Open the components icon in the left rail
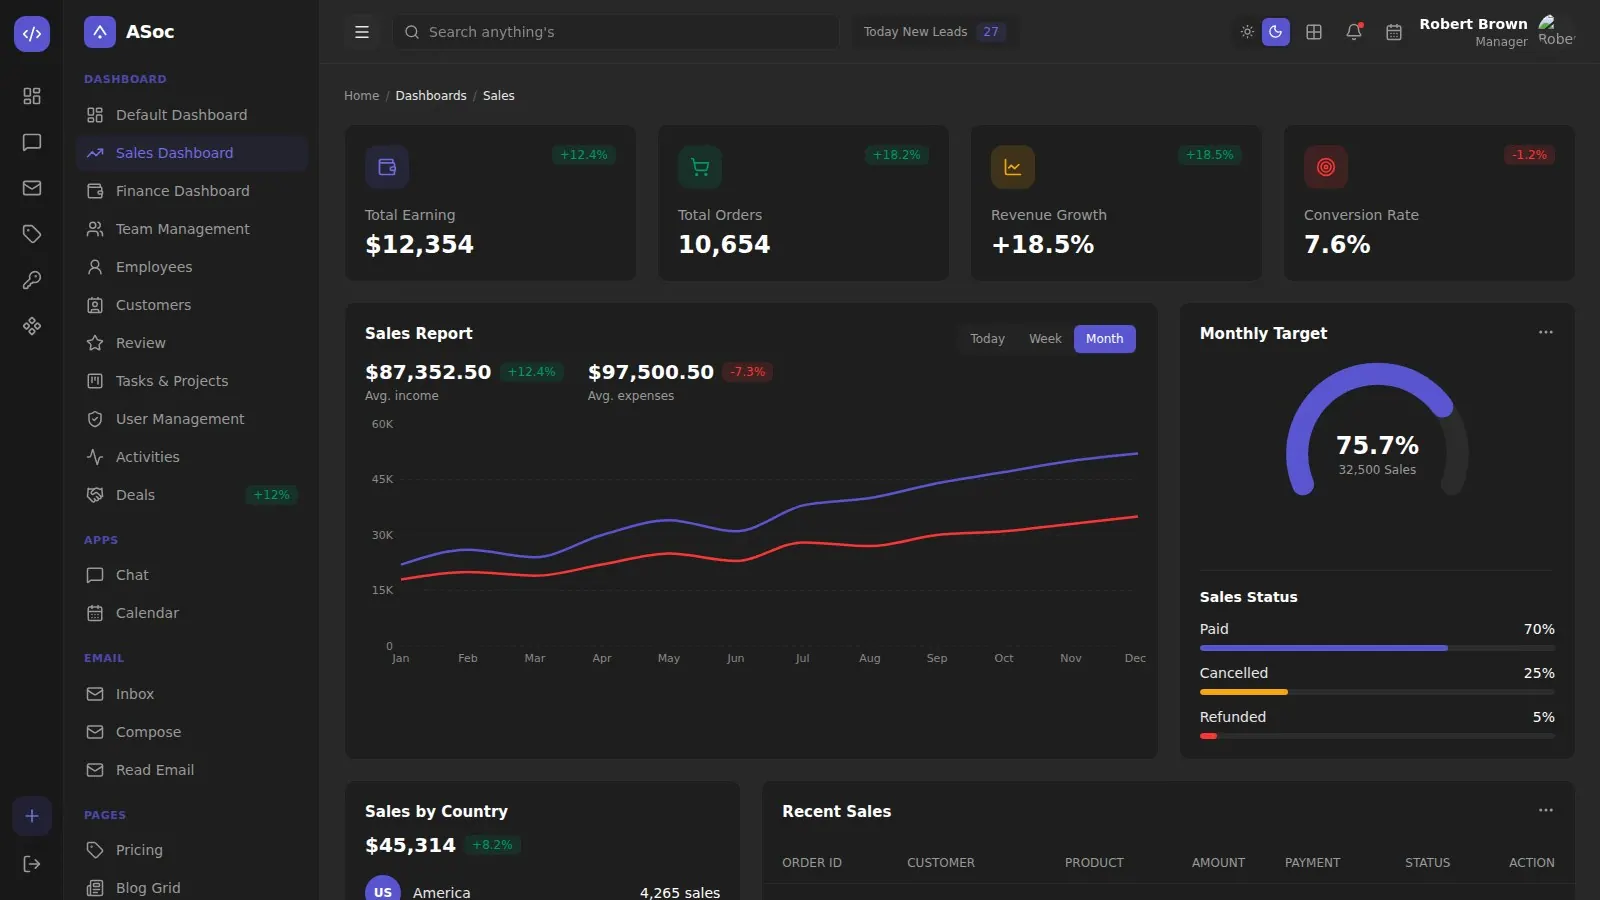The height and width of the screenshot is (900, 1600). coord(32,326)
